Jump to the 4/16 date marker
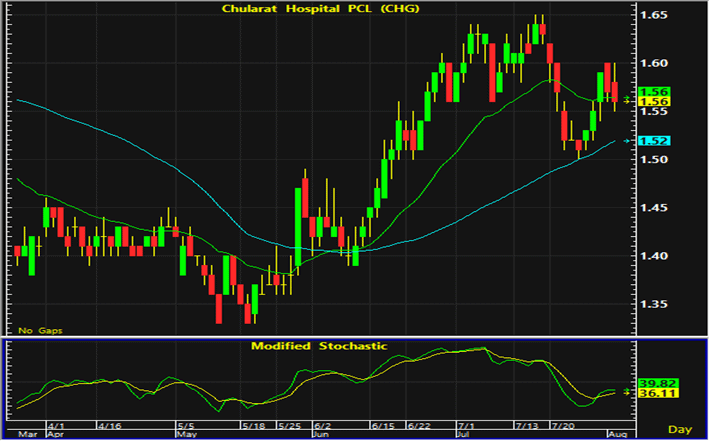This screenshot has height=441, width=710. point(110,426)
